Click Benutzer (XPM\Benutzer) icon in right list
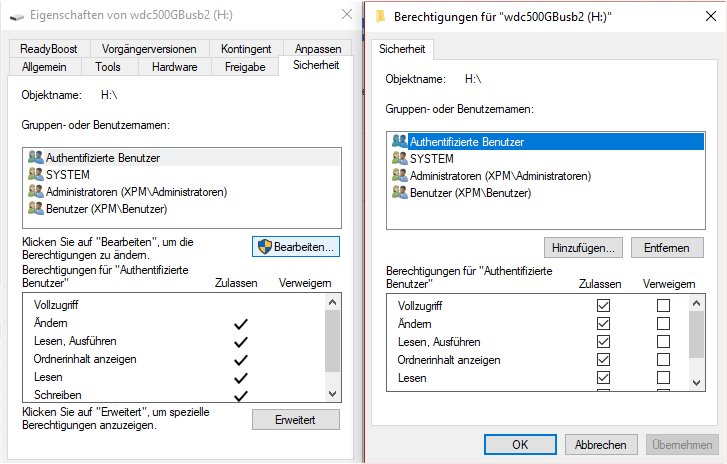This screenshot has height=464, width=727. 400,192
